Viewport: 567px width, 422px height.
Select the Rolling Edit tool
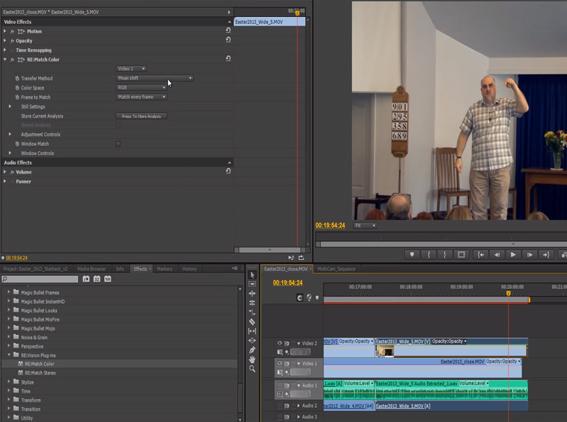coord(252,303)
